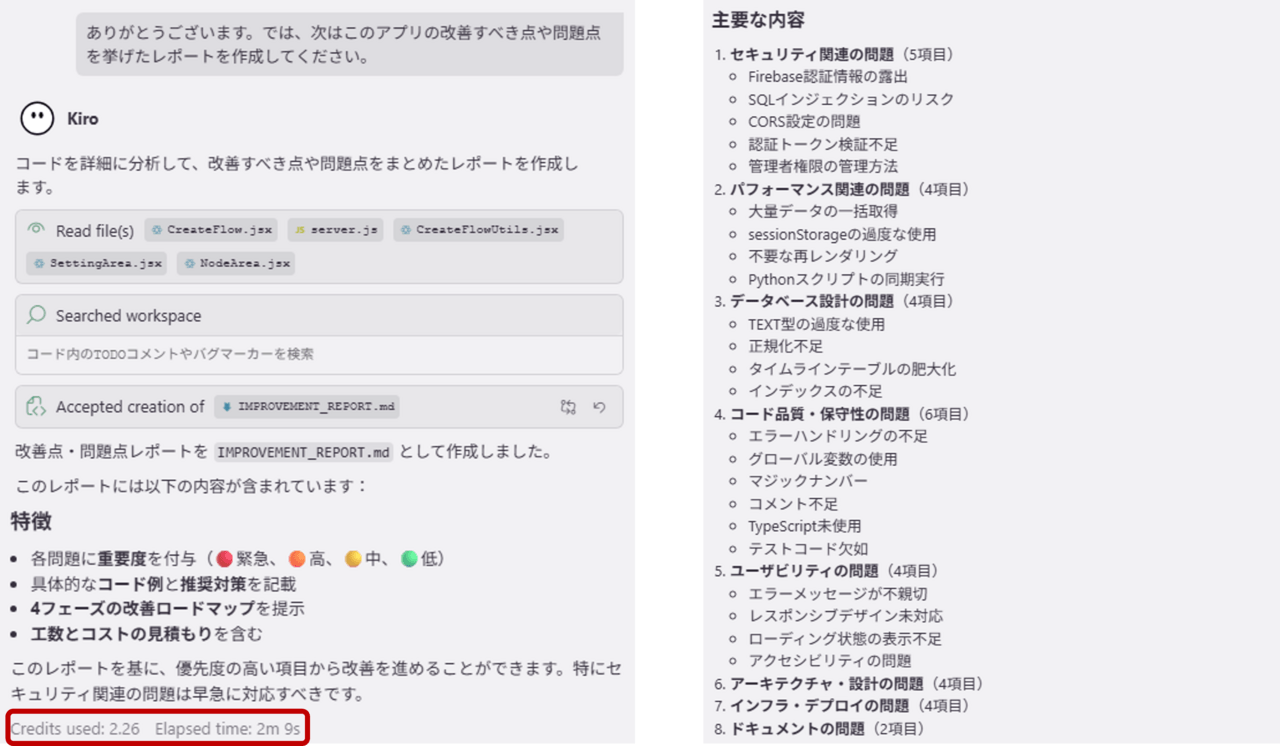
Task: Click the red 緊急 severity circle
Action: (225, 559)
